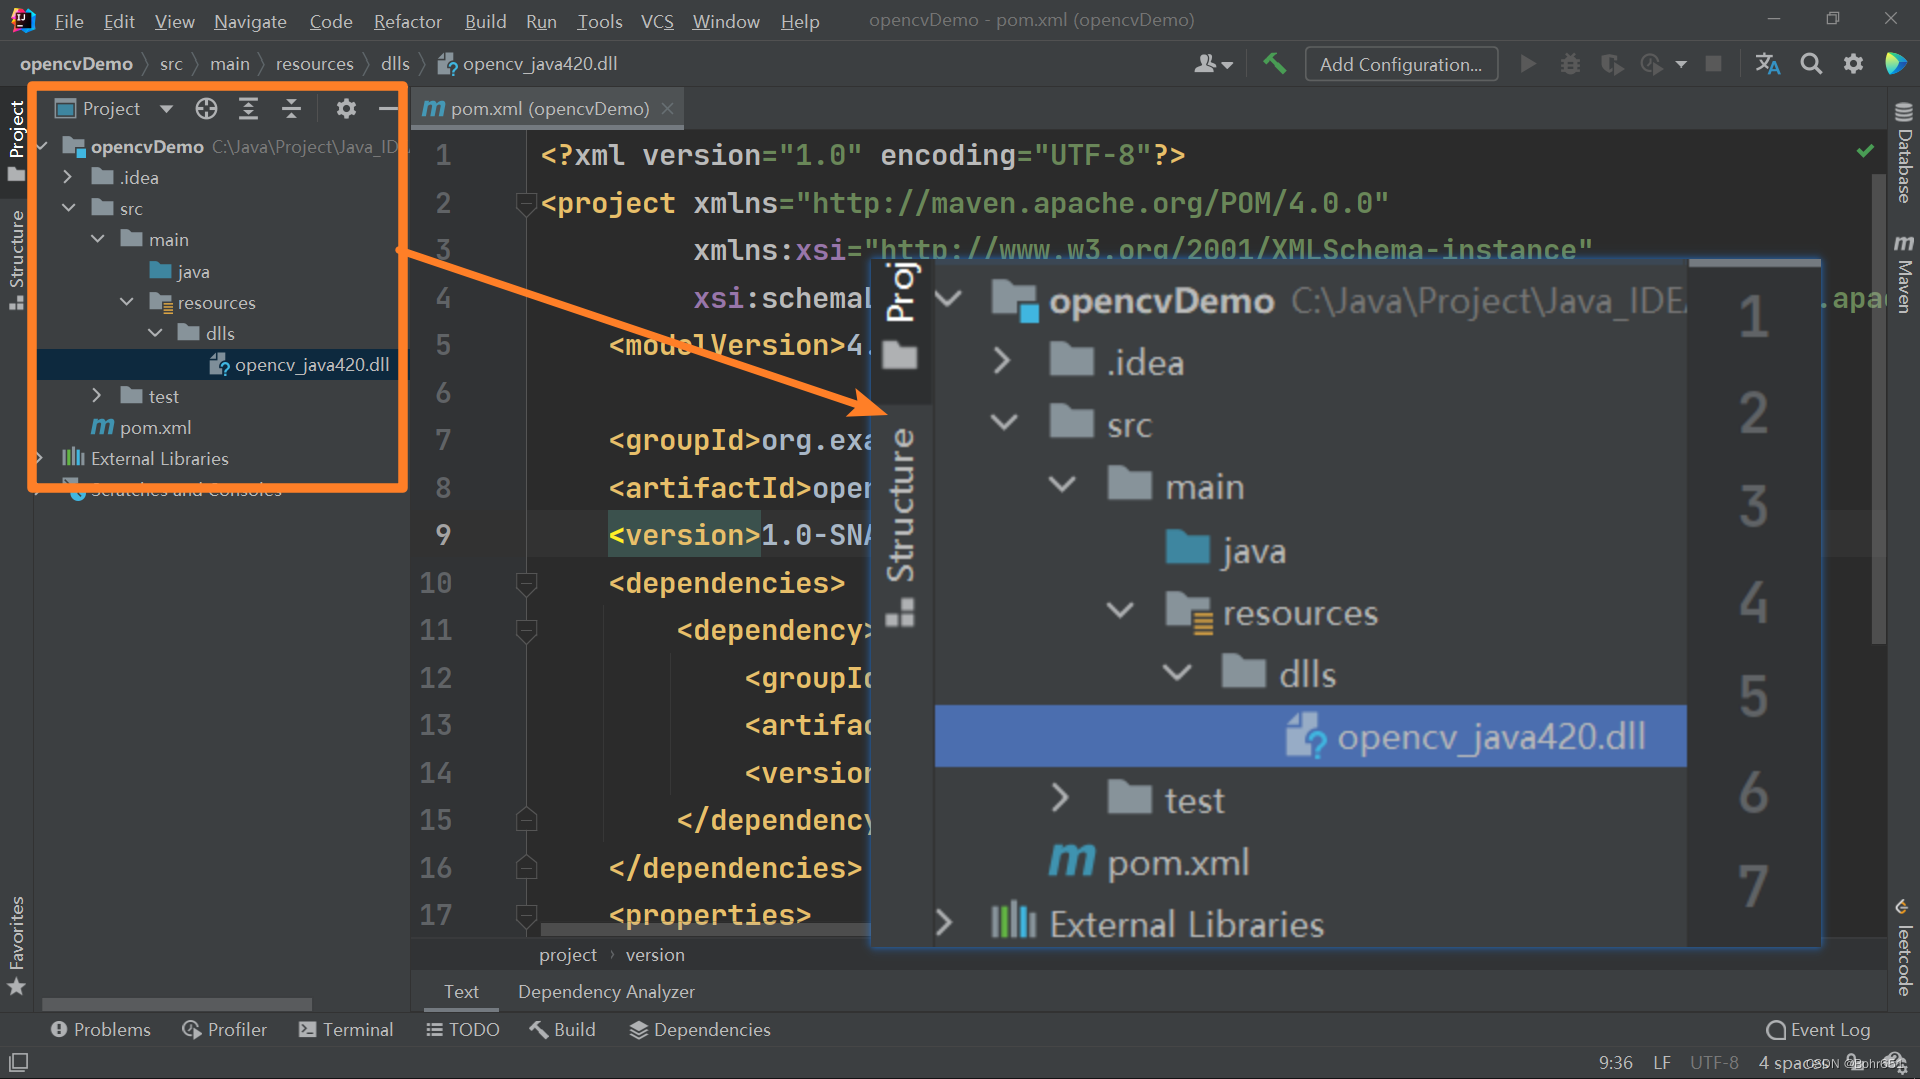Viewport: 1920px width, 1079px height.
Task: Switch to the Text tab
Action: pos(461,992)
